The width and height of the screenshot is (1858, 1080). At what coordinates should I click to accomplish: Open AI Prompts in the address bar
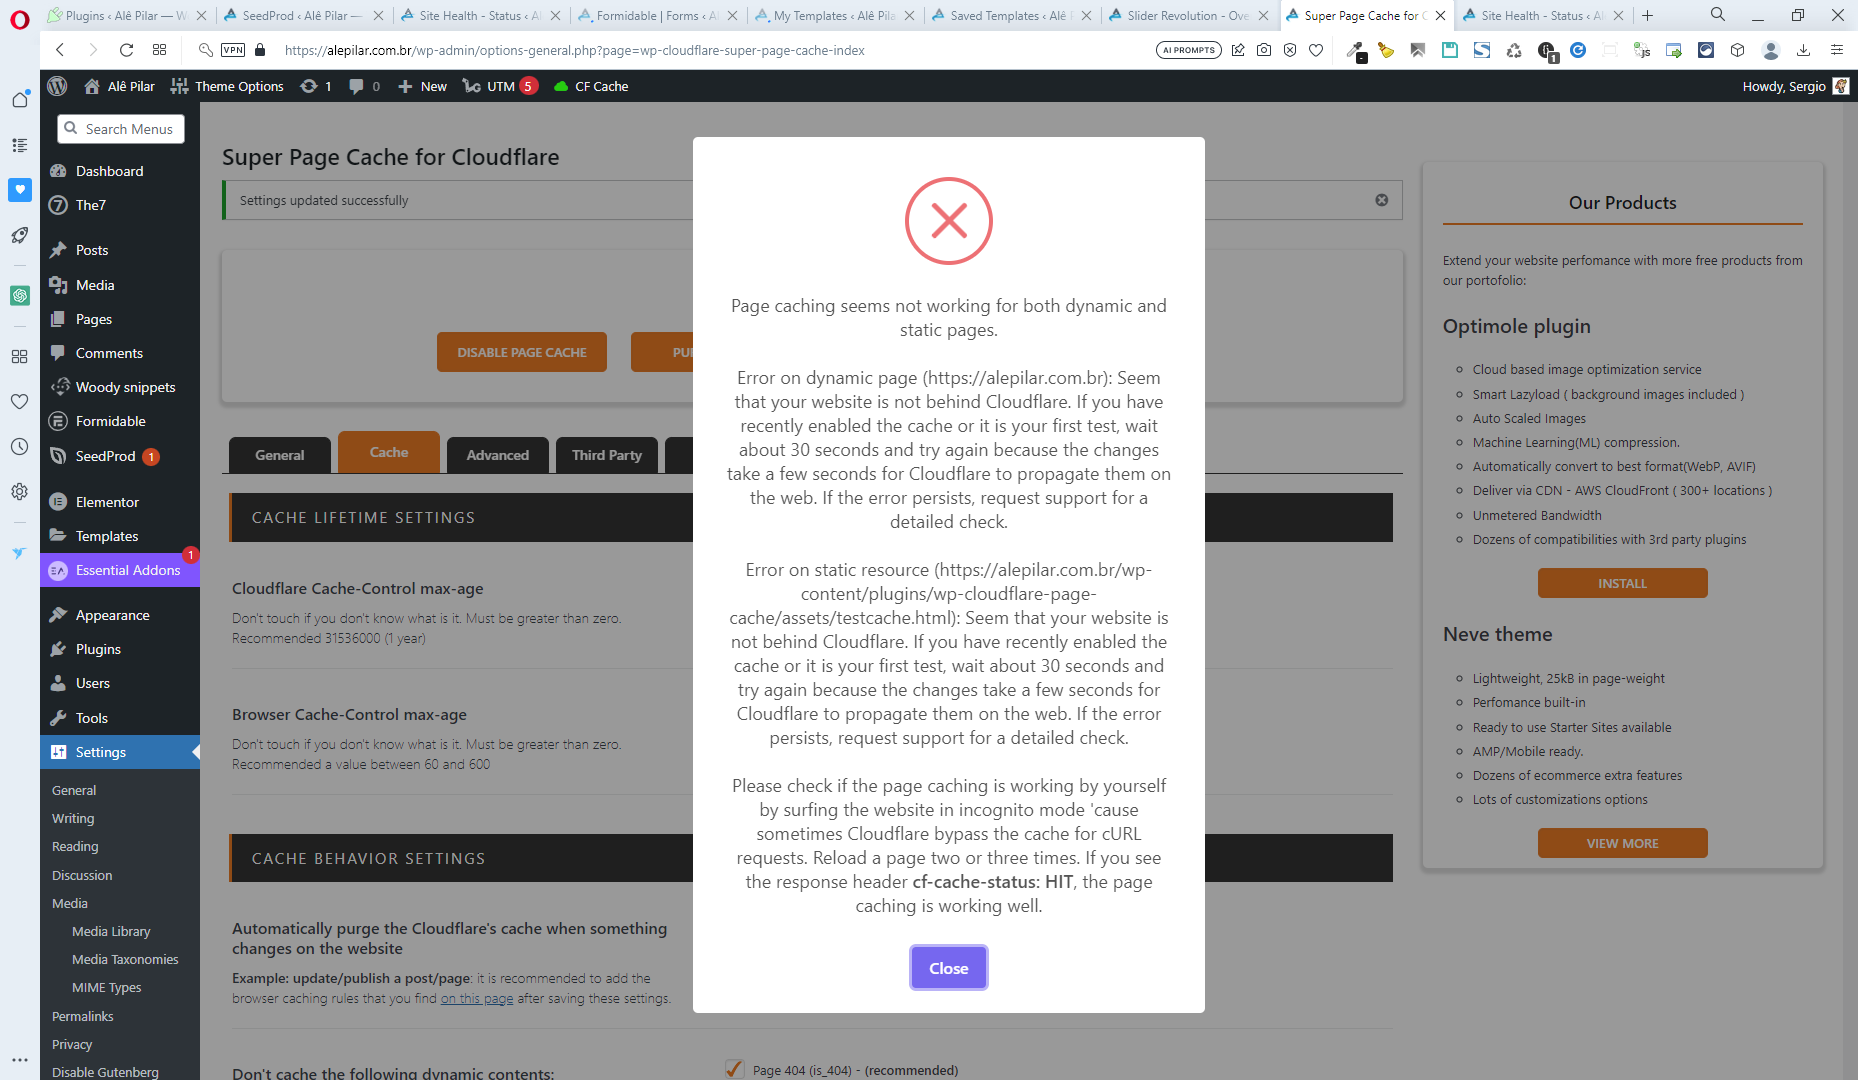1188,50
